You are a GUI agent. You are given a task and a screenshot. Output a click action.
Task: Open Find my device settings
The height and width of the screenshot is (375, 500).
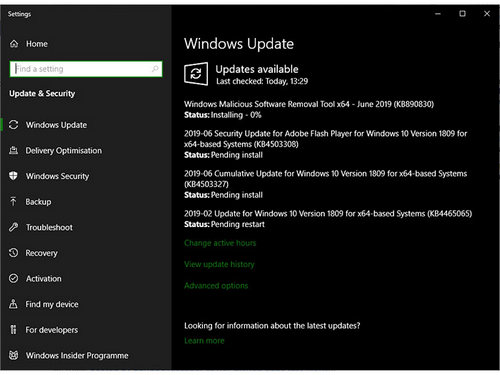52,304
